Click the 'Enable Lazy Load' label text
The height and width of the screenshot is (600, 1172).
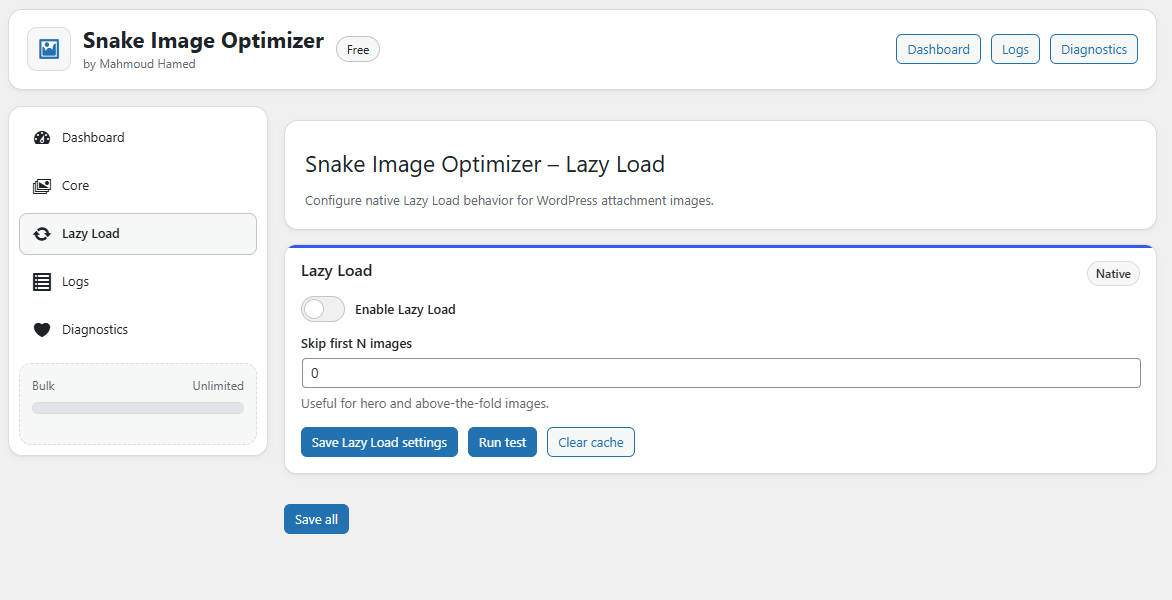pyautogui.click(x=405, y=309)
